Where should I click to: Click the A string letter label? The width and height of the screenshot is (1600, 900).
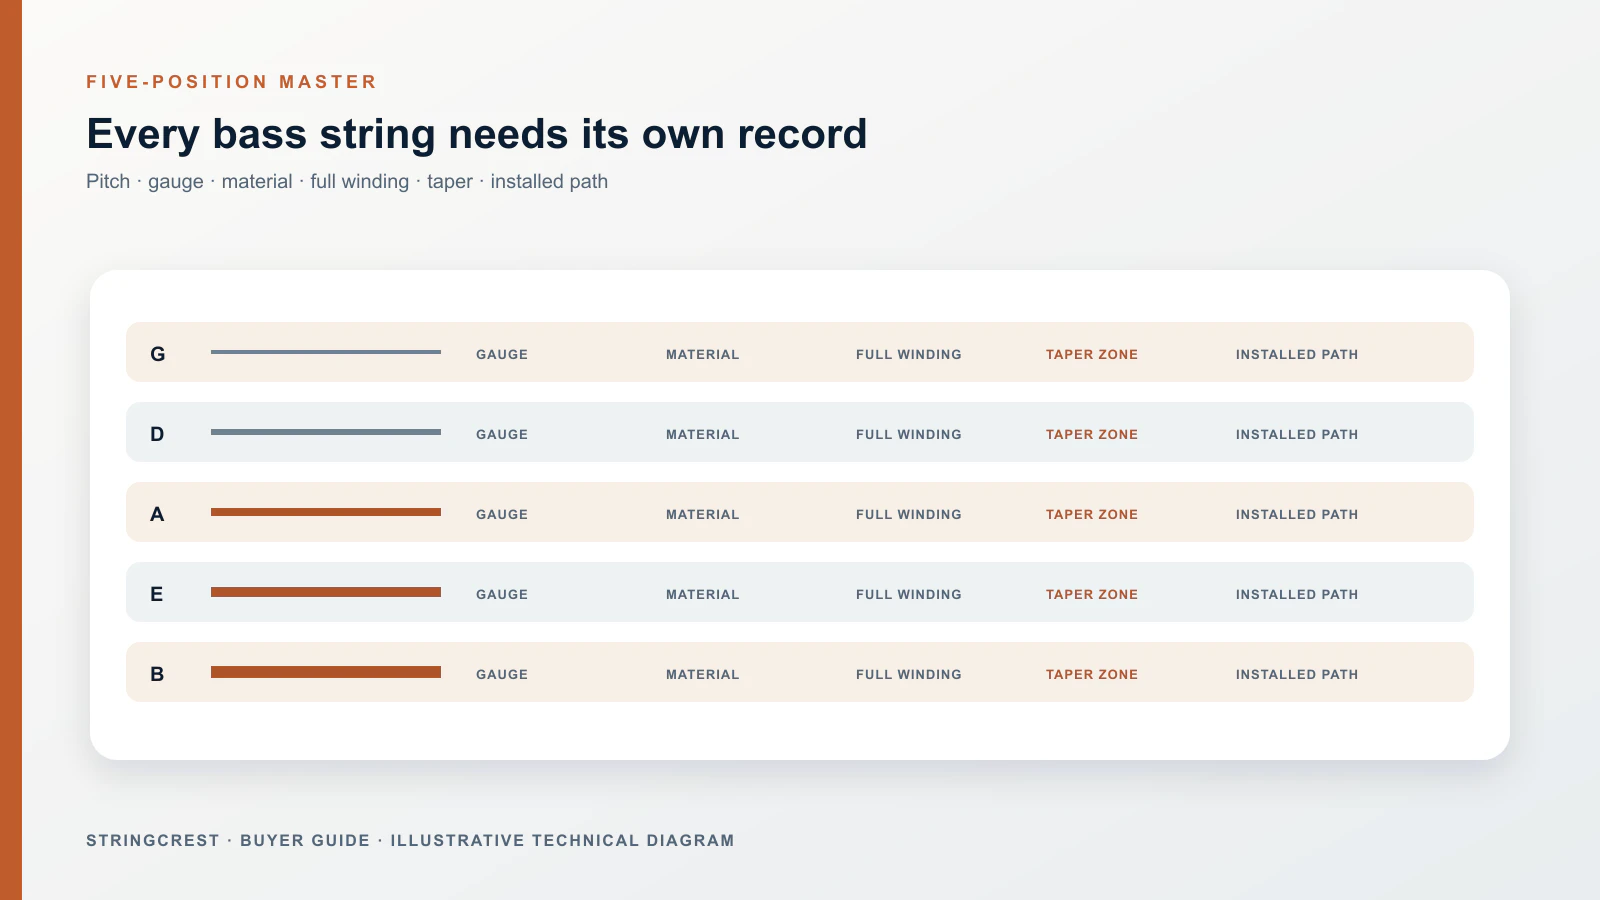pos(157,514)
